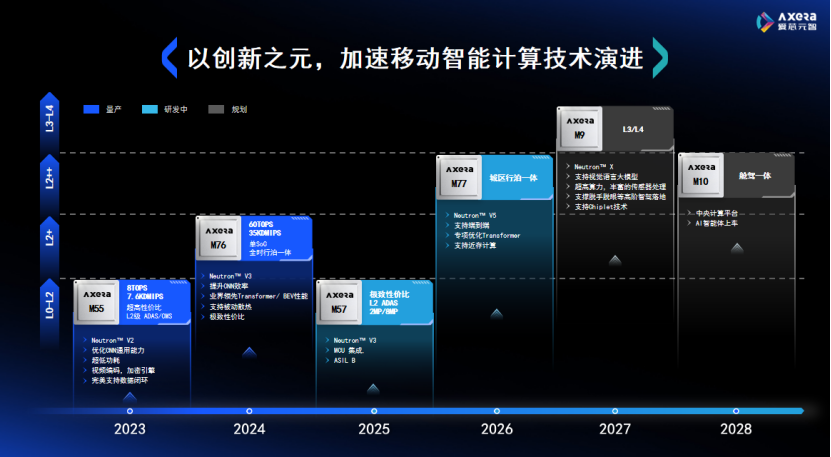
Task: Click the 完美支持数据闭环 bullet
Action: click(x=120, y=381)
